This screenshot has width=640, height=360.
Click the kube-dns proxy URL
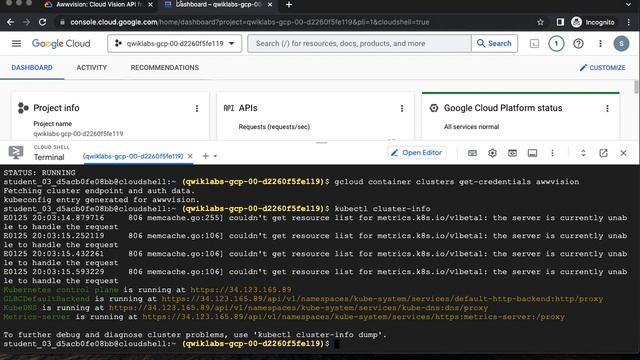(x=298, y=308)
